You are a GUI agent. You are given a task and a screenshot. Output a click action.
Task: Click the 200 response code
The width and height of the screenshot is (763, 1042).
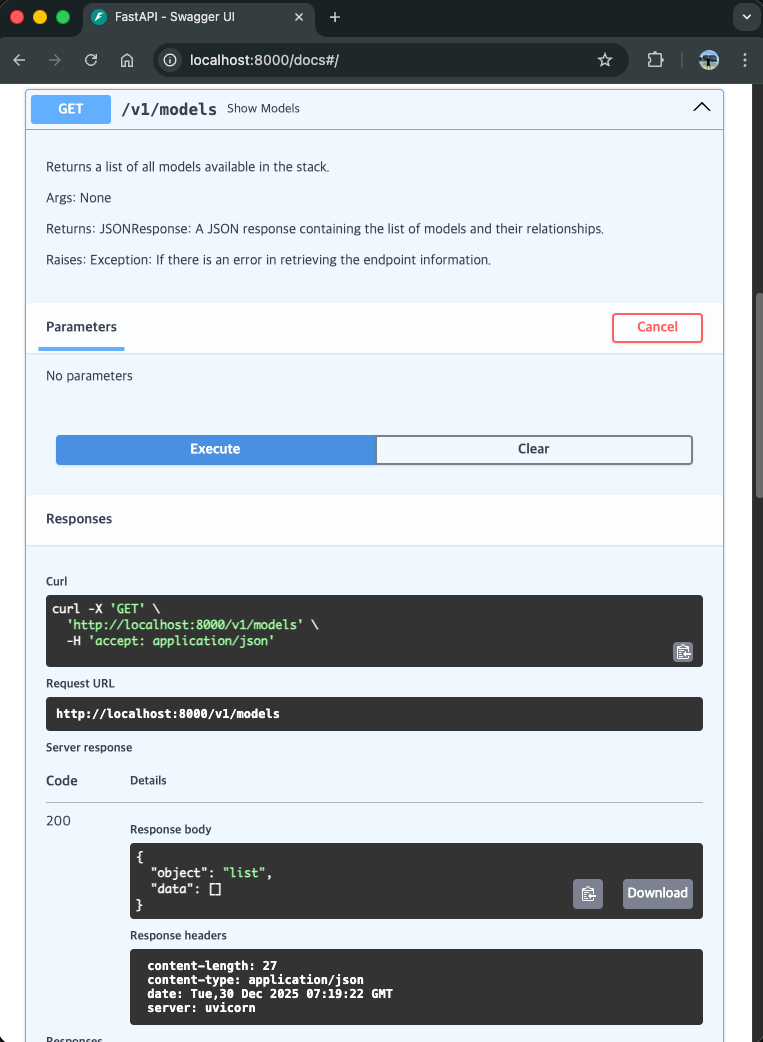point(58,821)
